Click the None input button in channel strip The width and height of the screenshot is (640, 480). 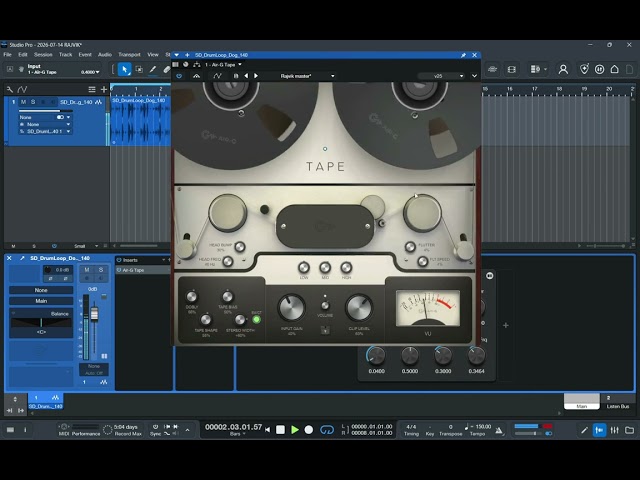41,290
